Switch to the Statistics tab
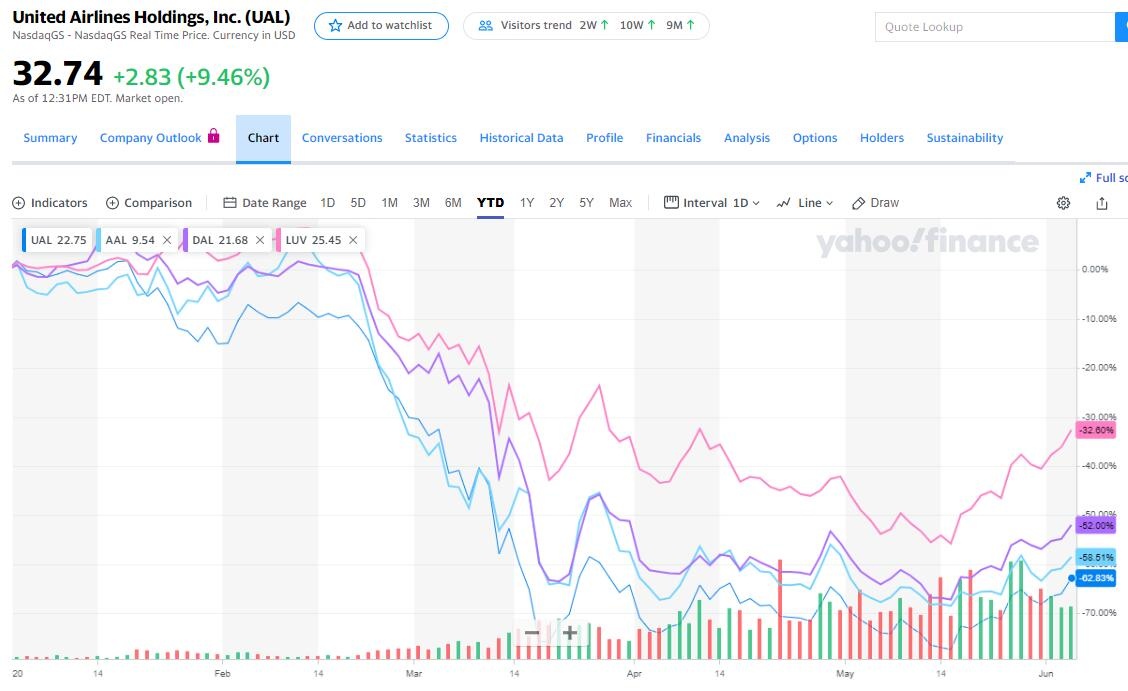The width and height of the screenshot is (1128, 691). (x=431, y=138)
